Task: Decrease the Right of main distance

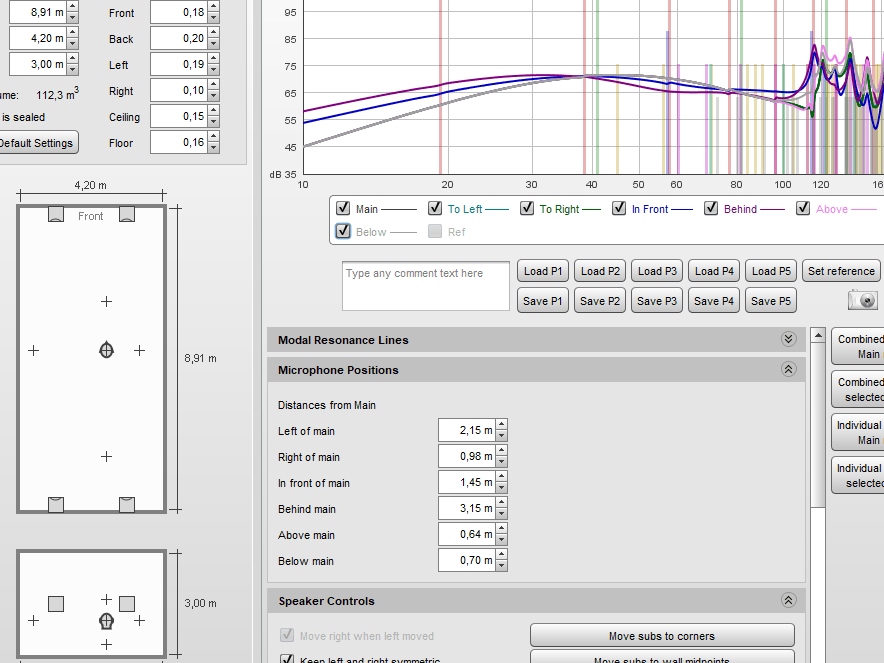Action: 501,462
